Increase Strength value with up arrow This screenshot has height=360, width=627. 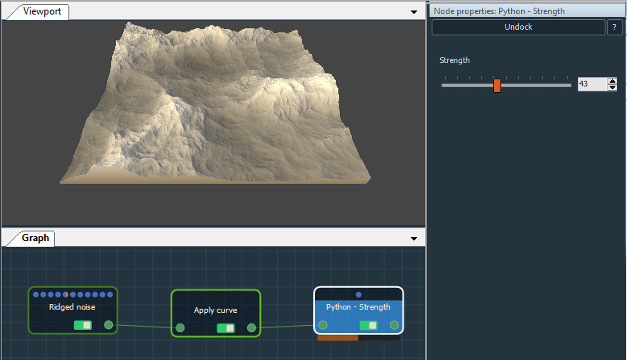pyautogui.click(x=612, y=81)
